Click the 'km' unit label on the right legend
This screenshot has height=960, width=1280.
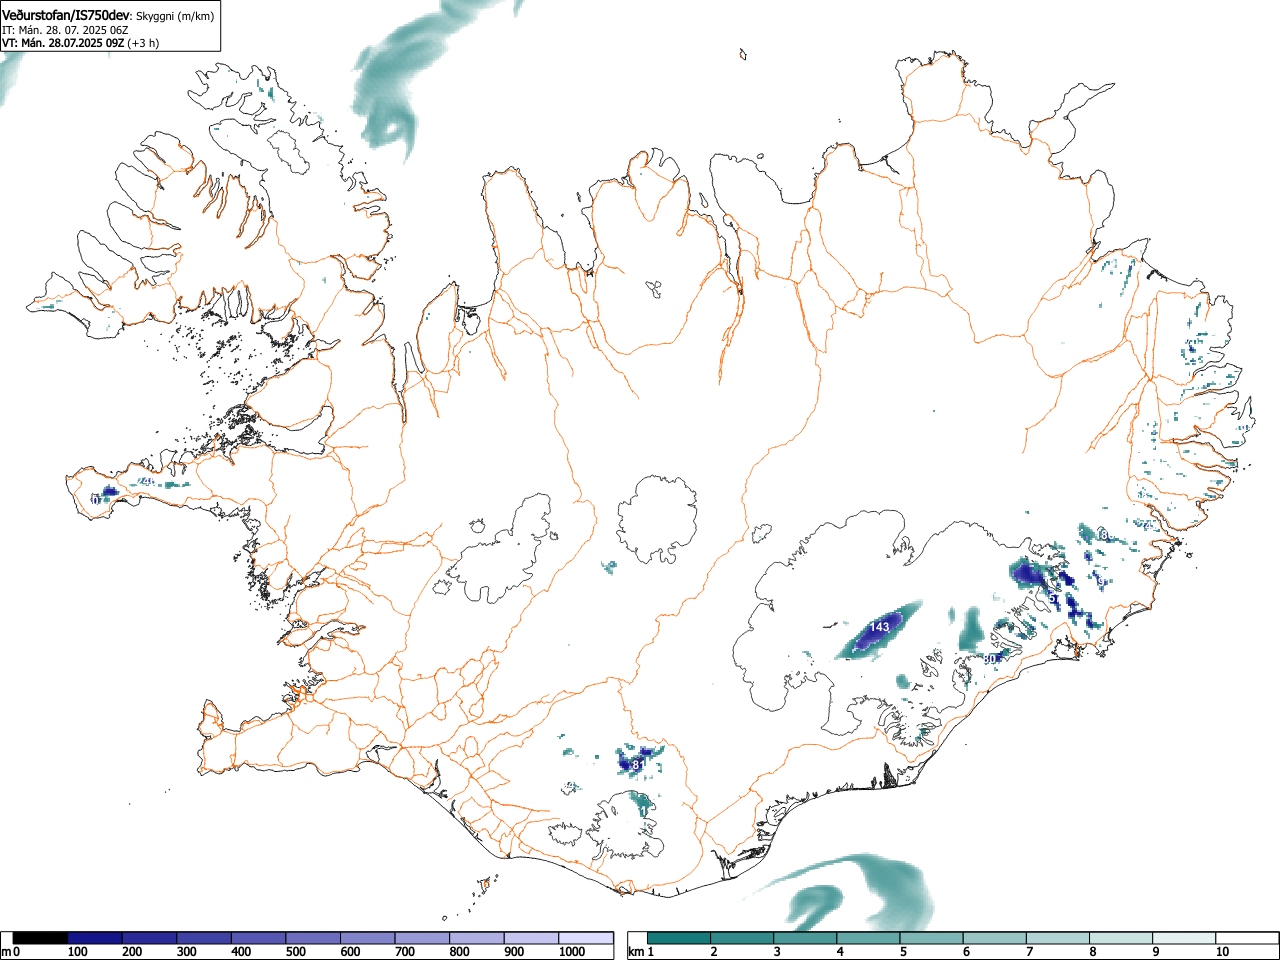(x=636, y=952)
